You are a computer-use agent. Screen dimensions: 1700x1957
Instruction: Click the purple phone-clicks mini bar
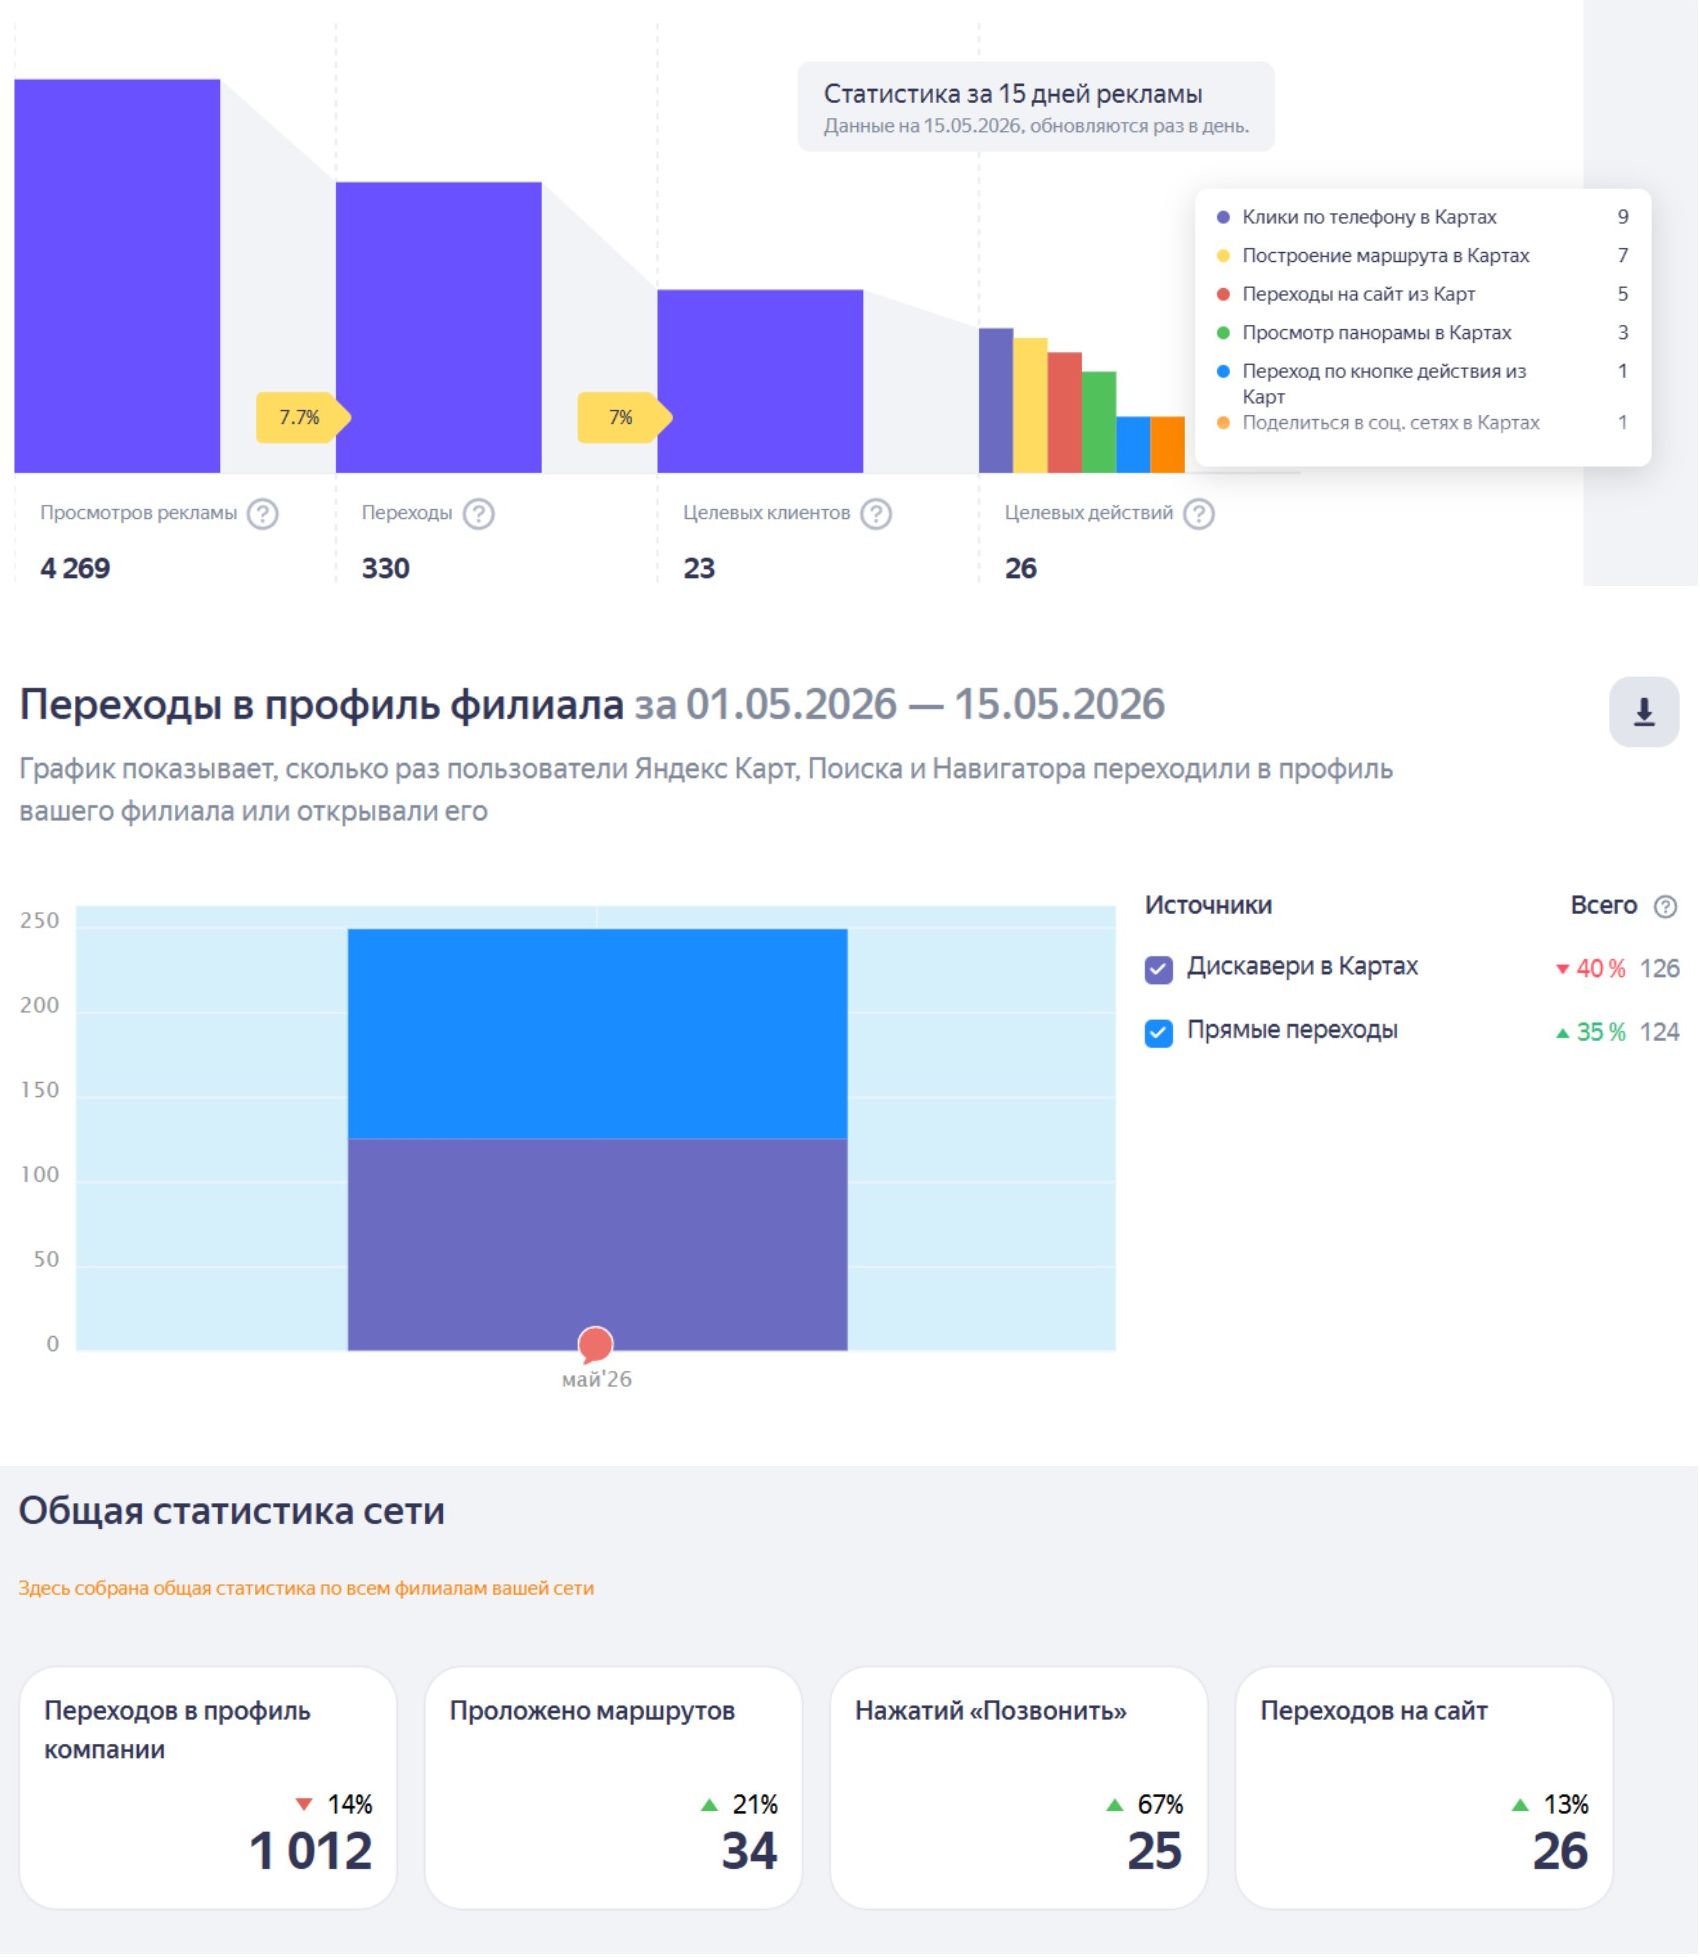[997, 401]
